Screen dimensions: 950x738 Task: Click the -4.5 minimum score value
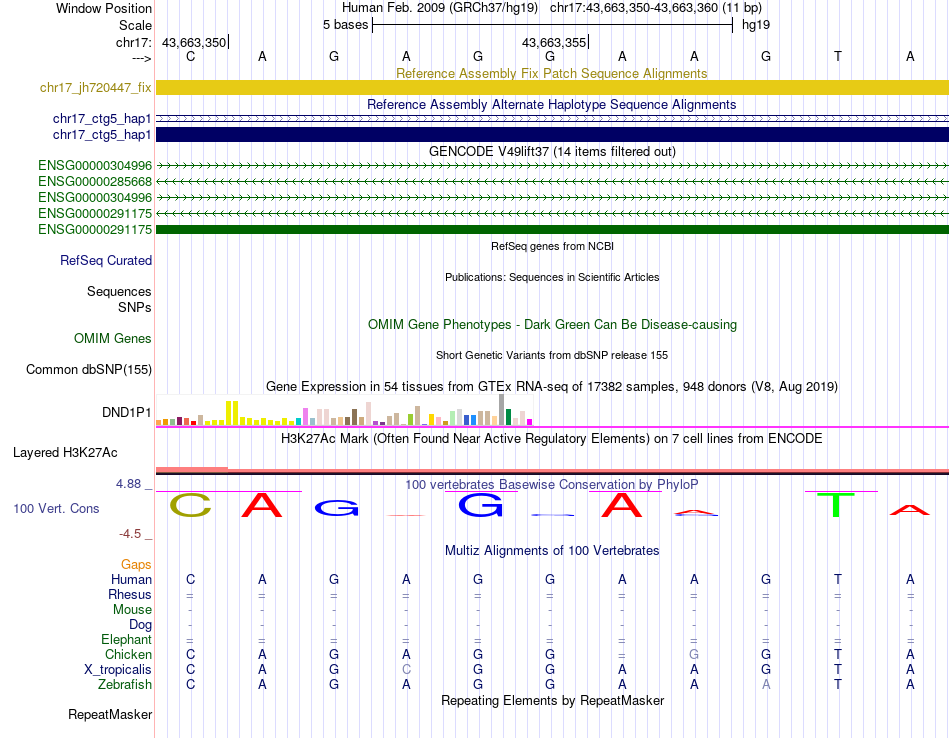(130, 534)
